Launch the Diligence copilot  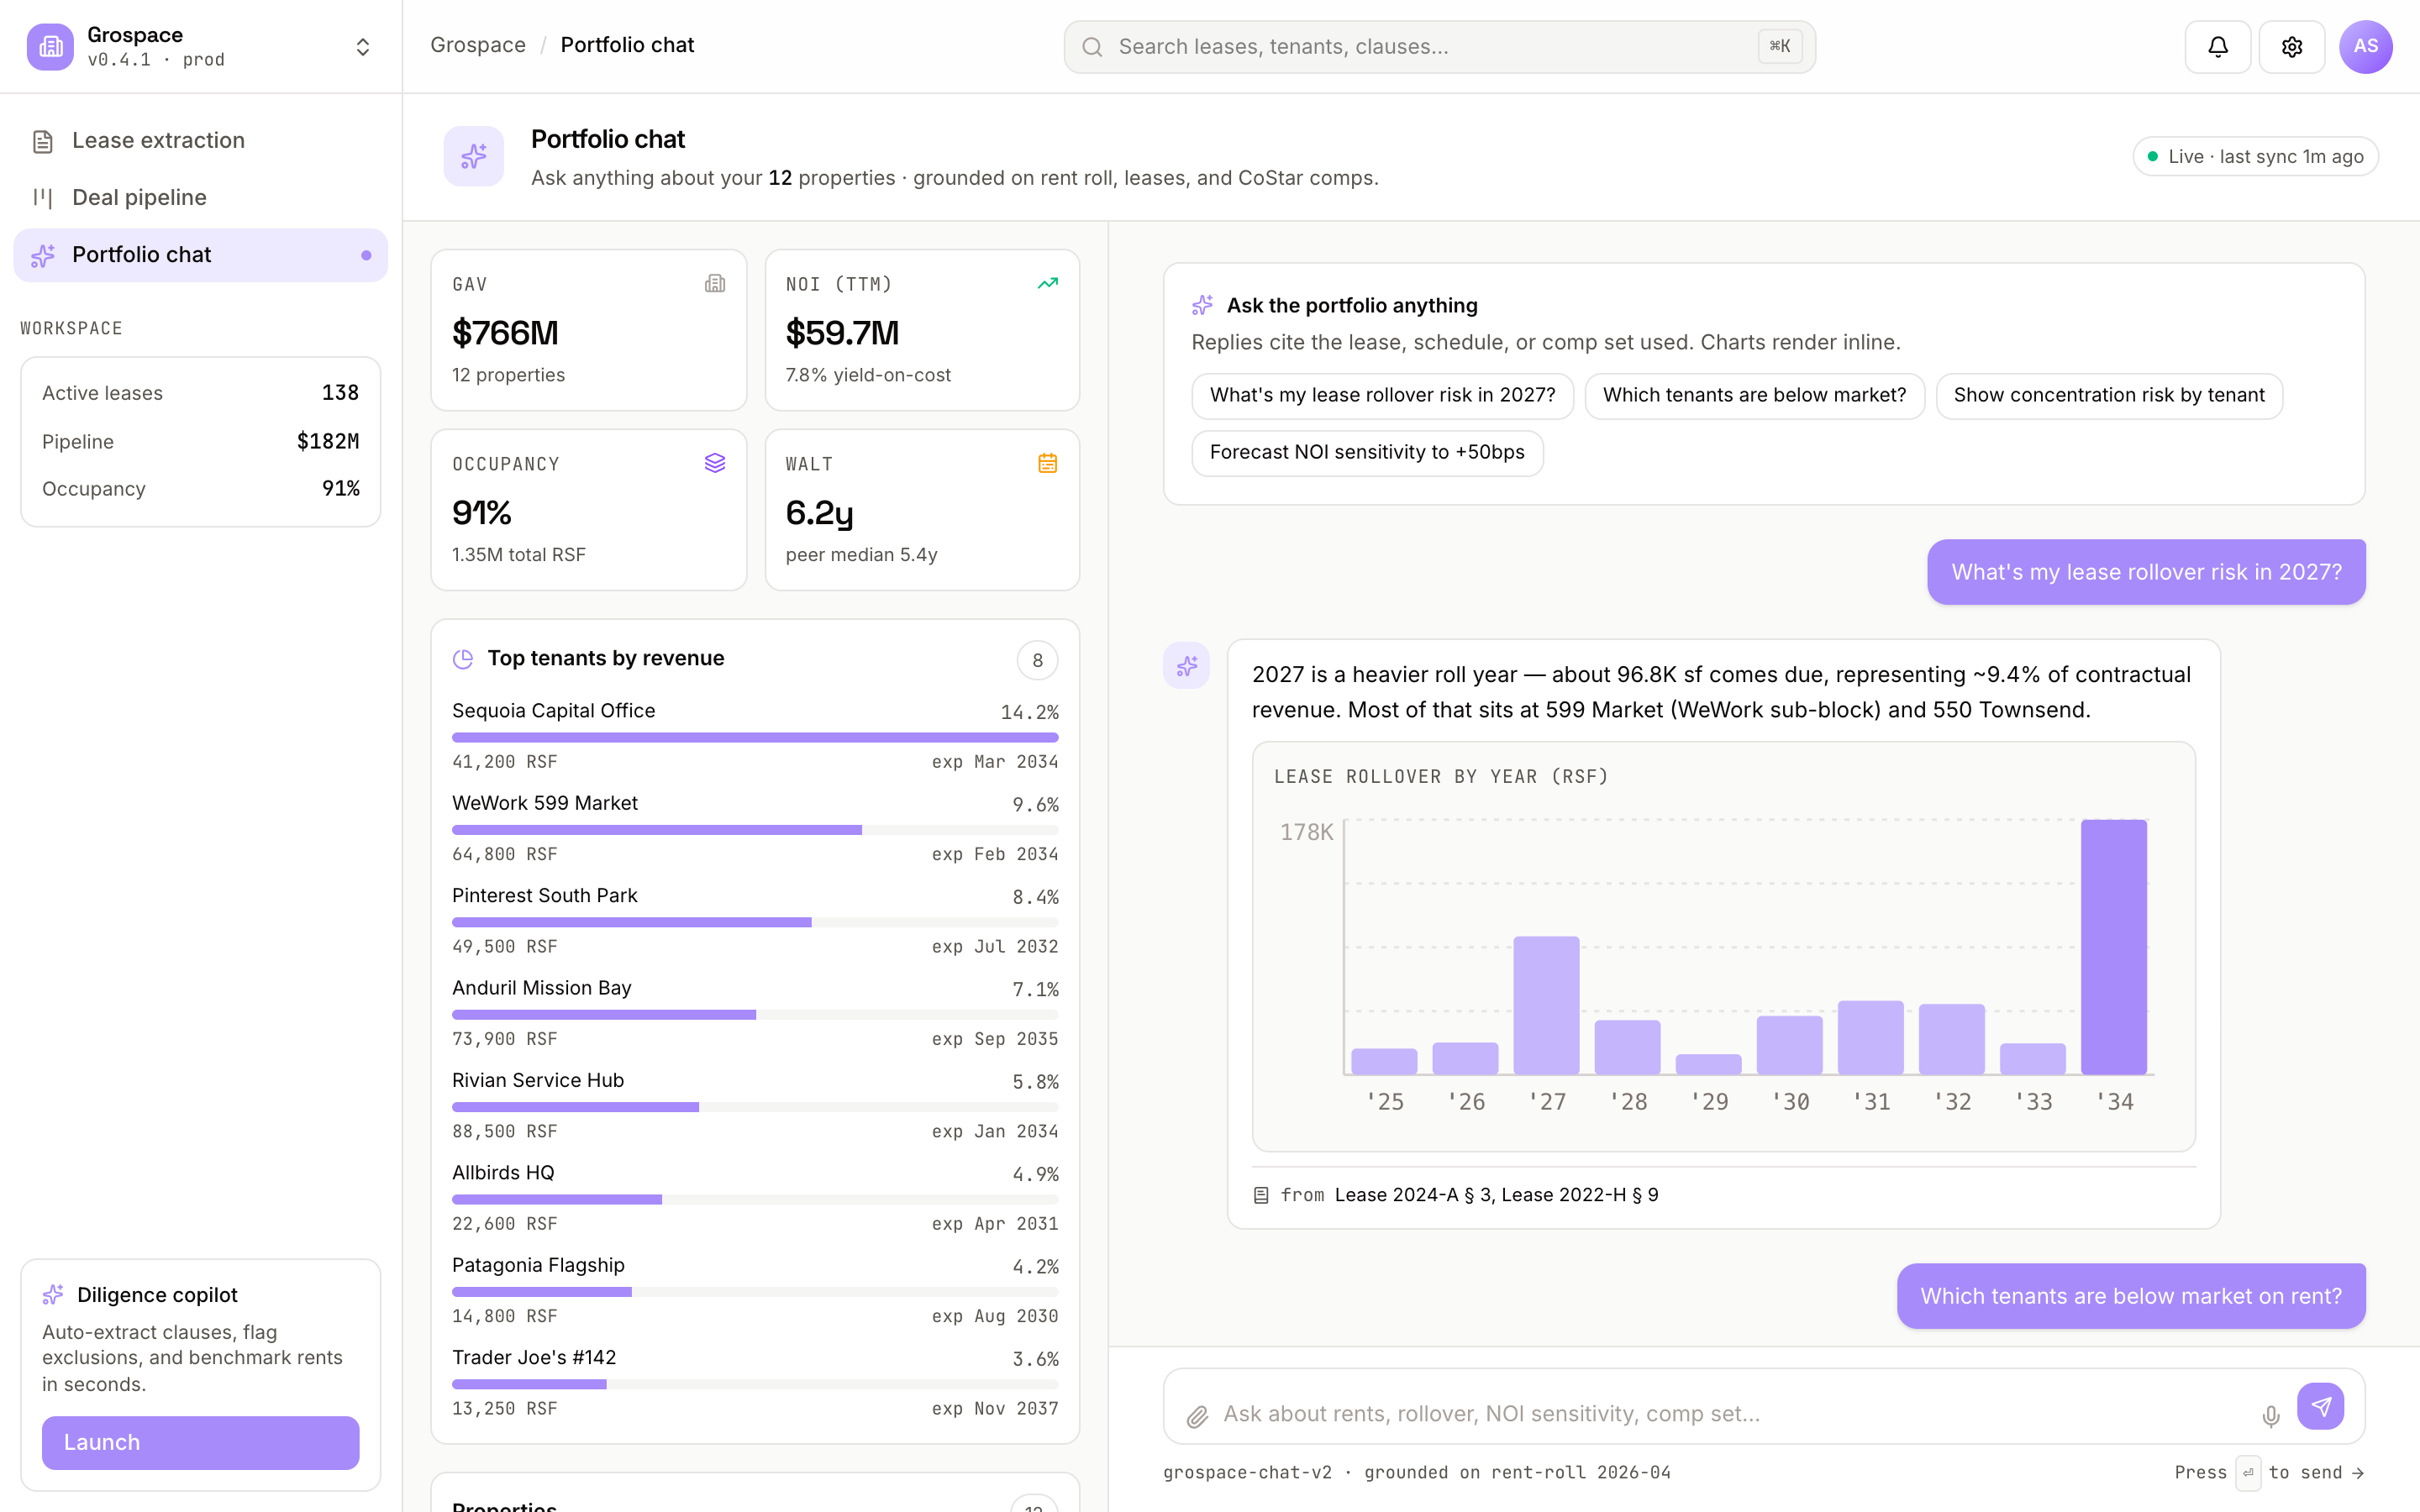click(x=200, y=1442)
